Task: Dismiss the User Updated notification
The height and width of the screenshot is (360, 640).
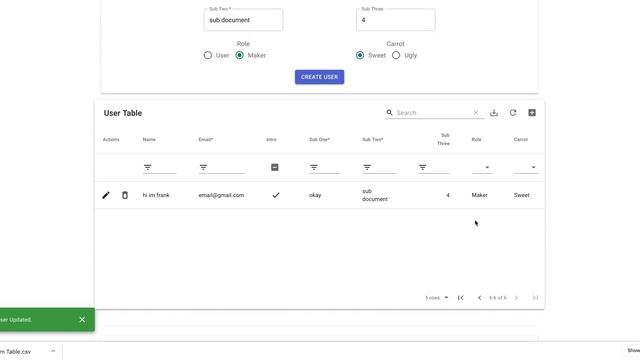Action: 82,320
